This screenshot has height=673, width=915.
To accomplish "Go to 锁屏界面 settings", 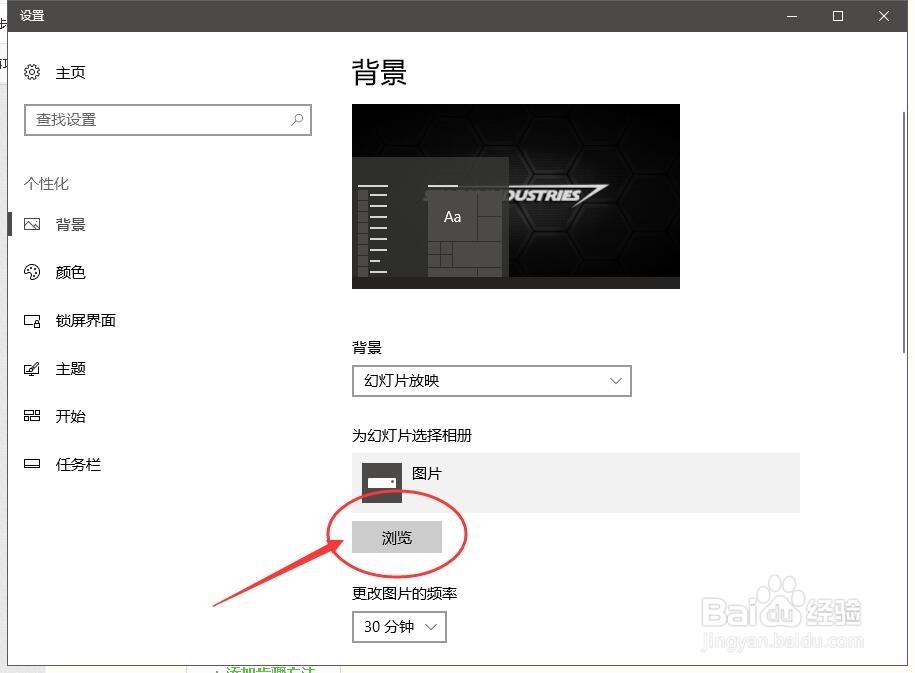I will pos(86,320).
